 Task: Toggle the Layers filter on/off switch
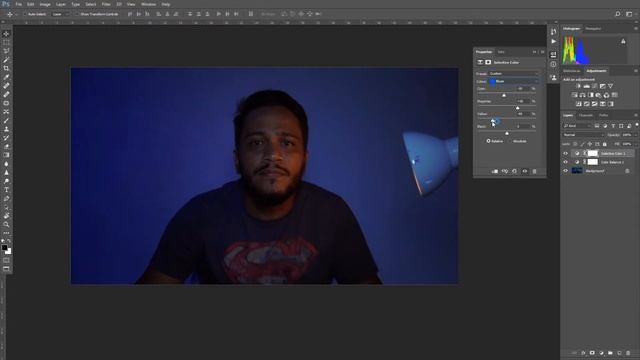636,125
